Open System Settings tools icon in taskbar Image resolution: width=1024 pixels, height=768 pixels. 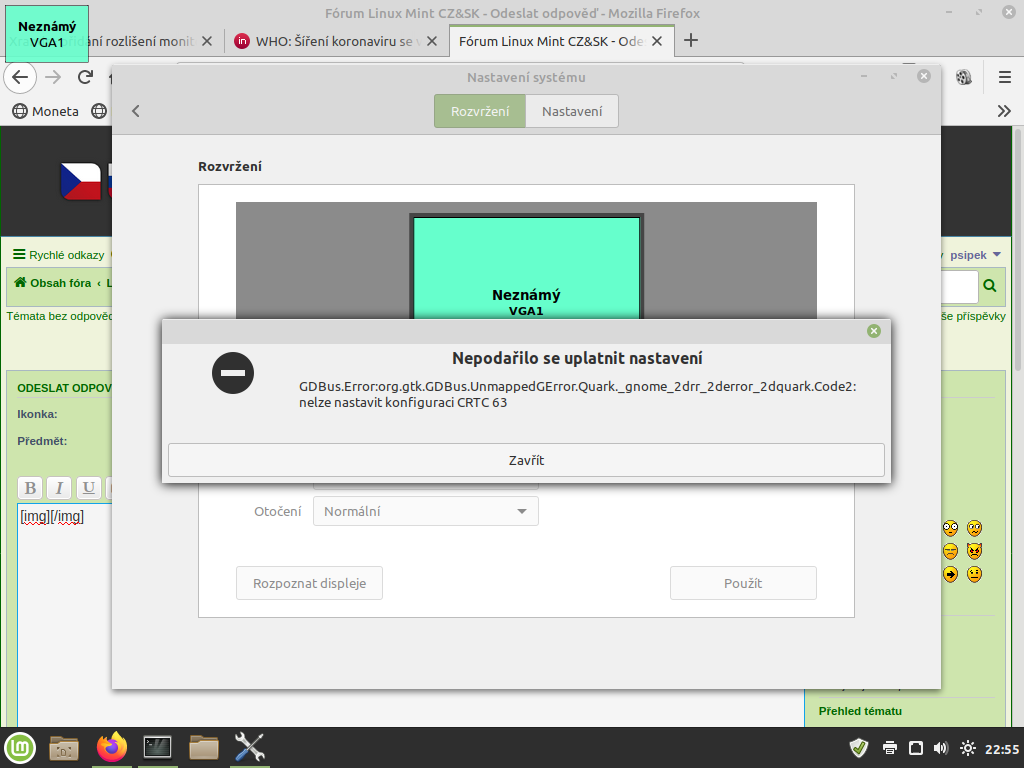[x=249, y=747]
